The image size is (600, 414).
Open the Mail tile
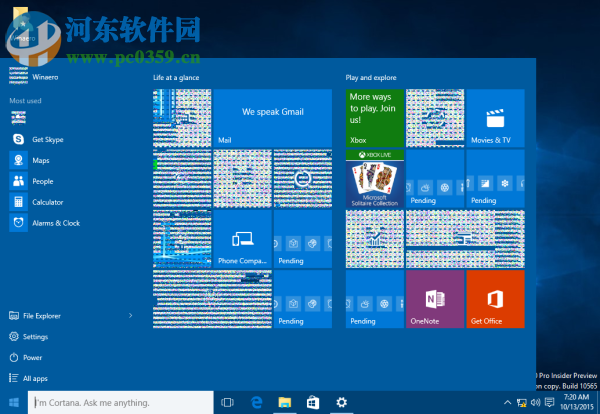(272, 118)
